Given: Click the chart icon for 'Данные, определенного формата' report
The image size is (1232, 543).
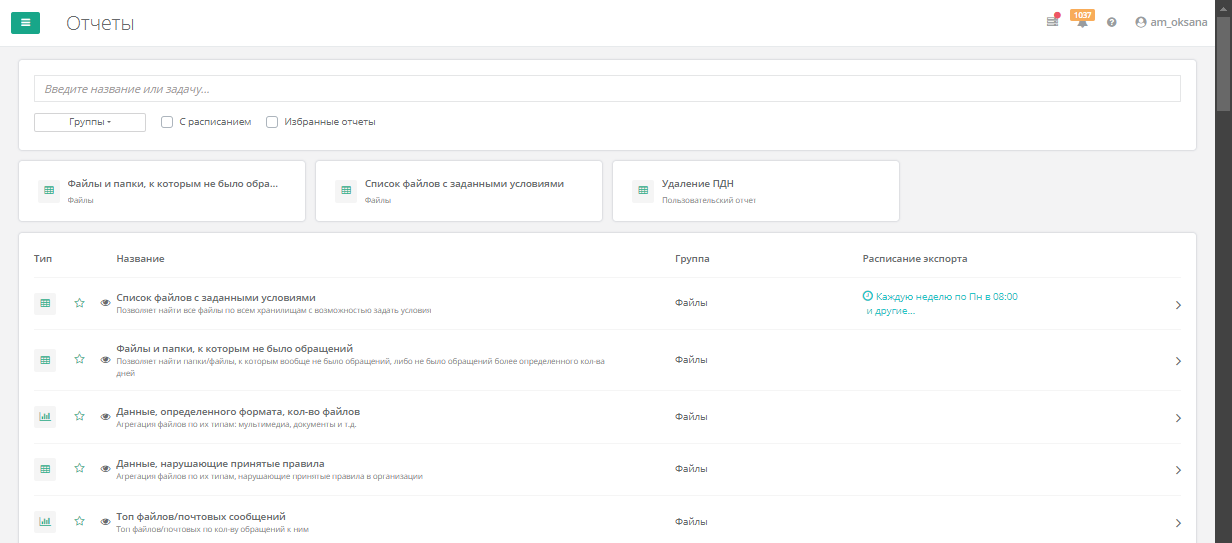Looking at the screenshot, I should [x=45, y=416].
